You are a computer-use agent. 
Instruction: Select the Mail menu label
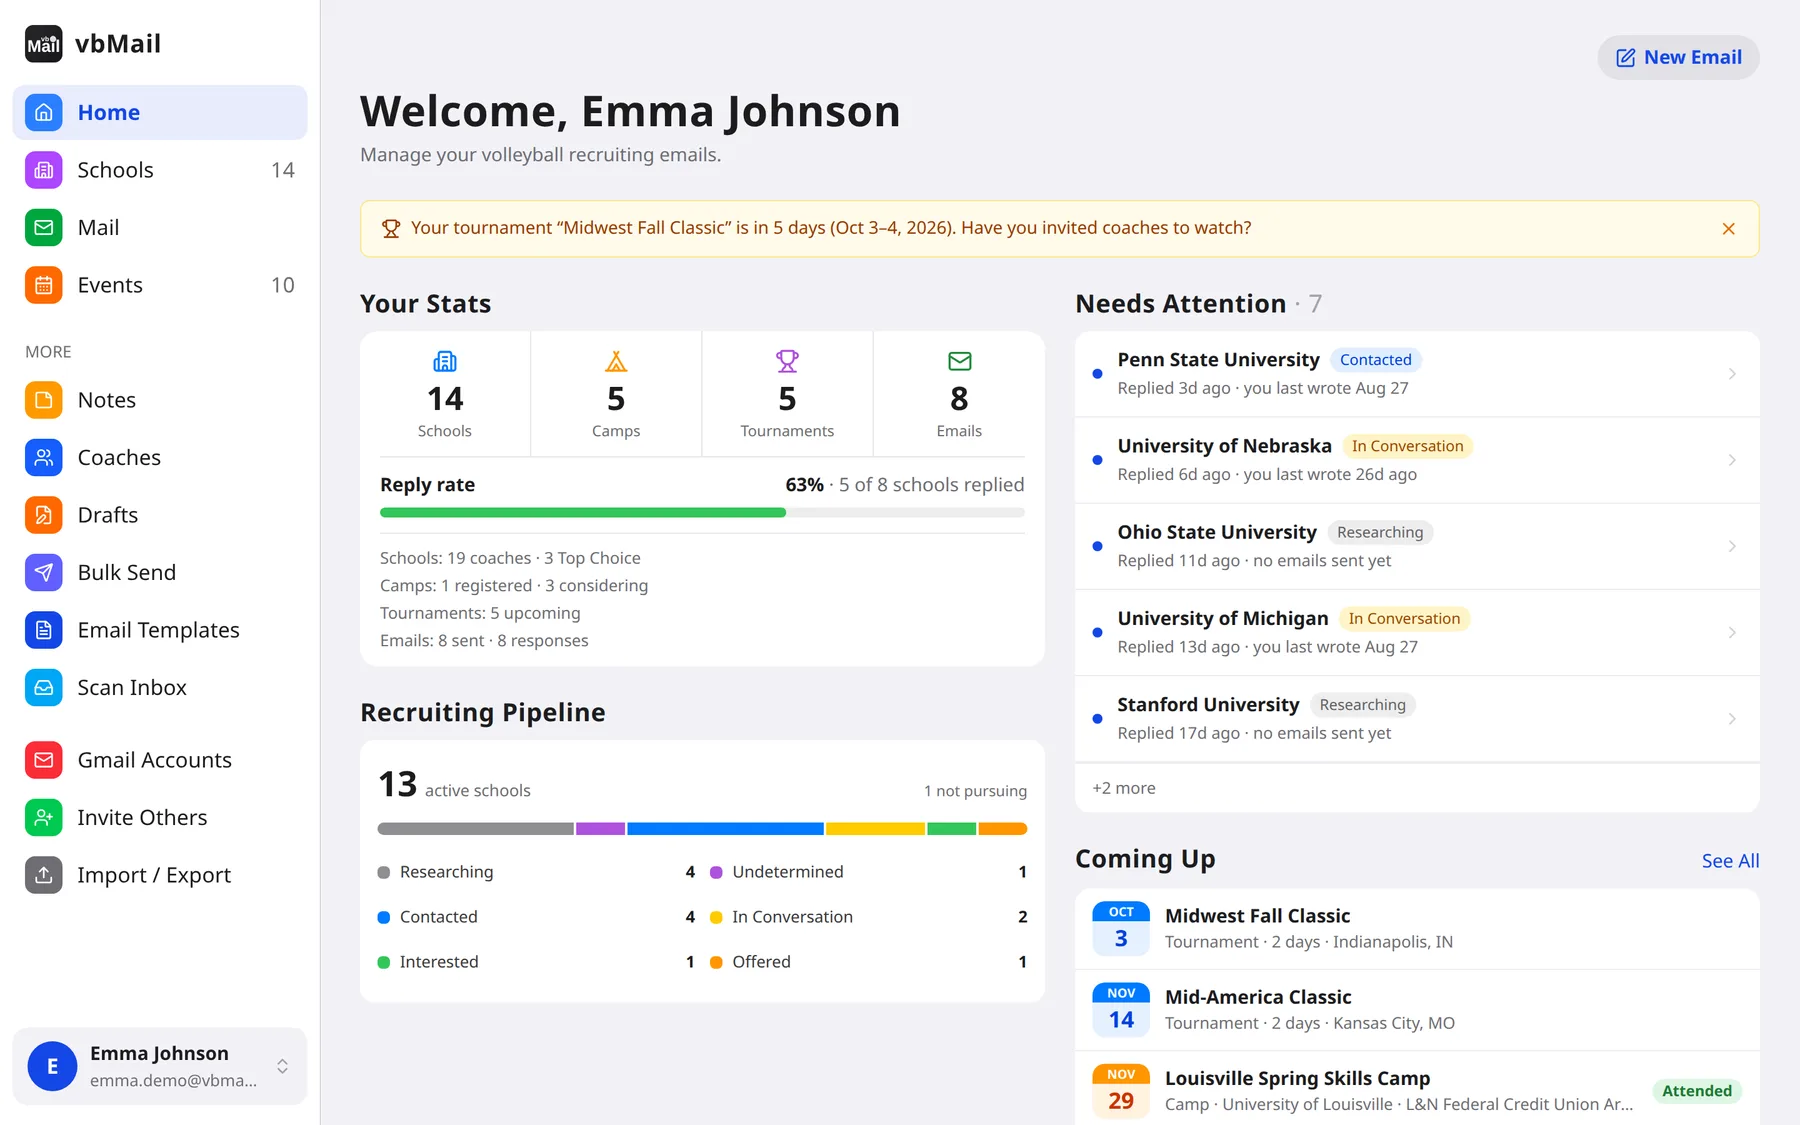click(x=98, y=227)
